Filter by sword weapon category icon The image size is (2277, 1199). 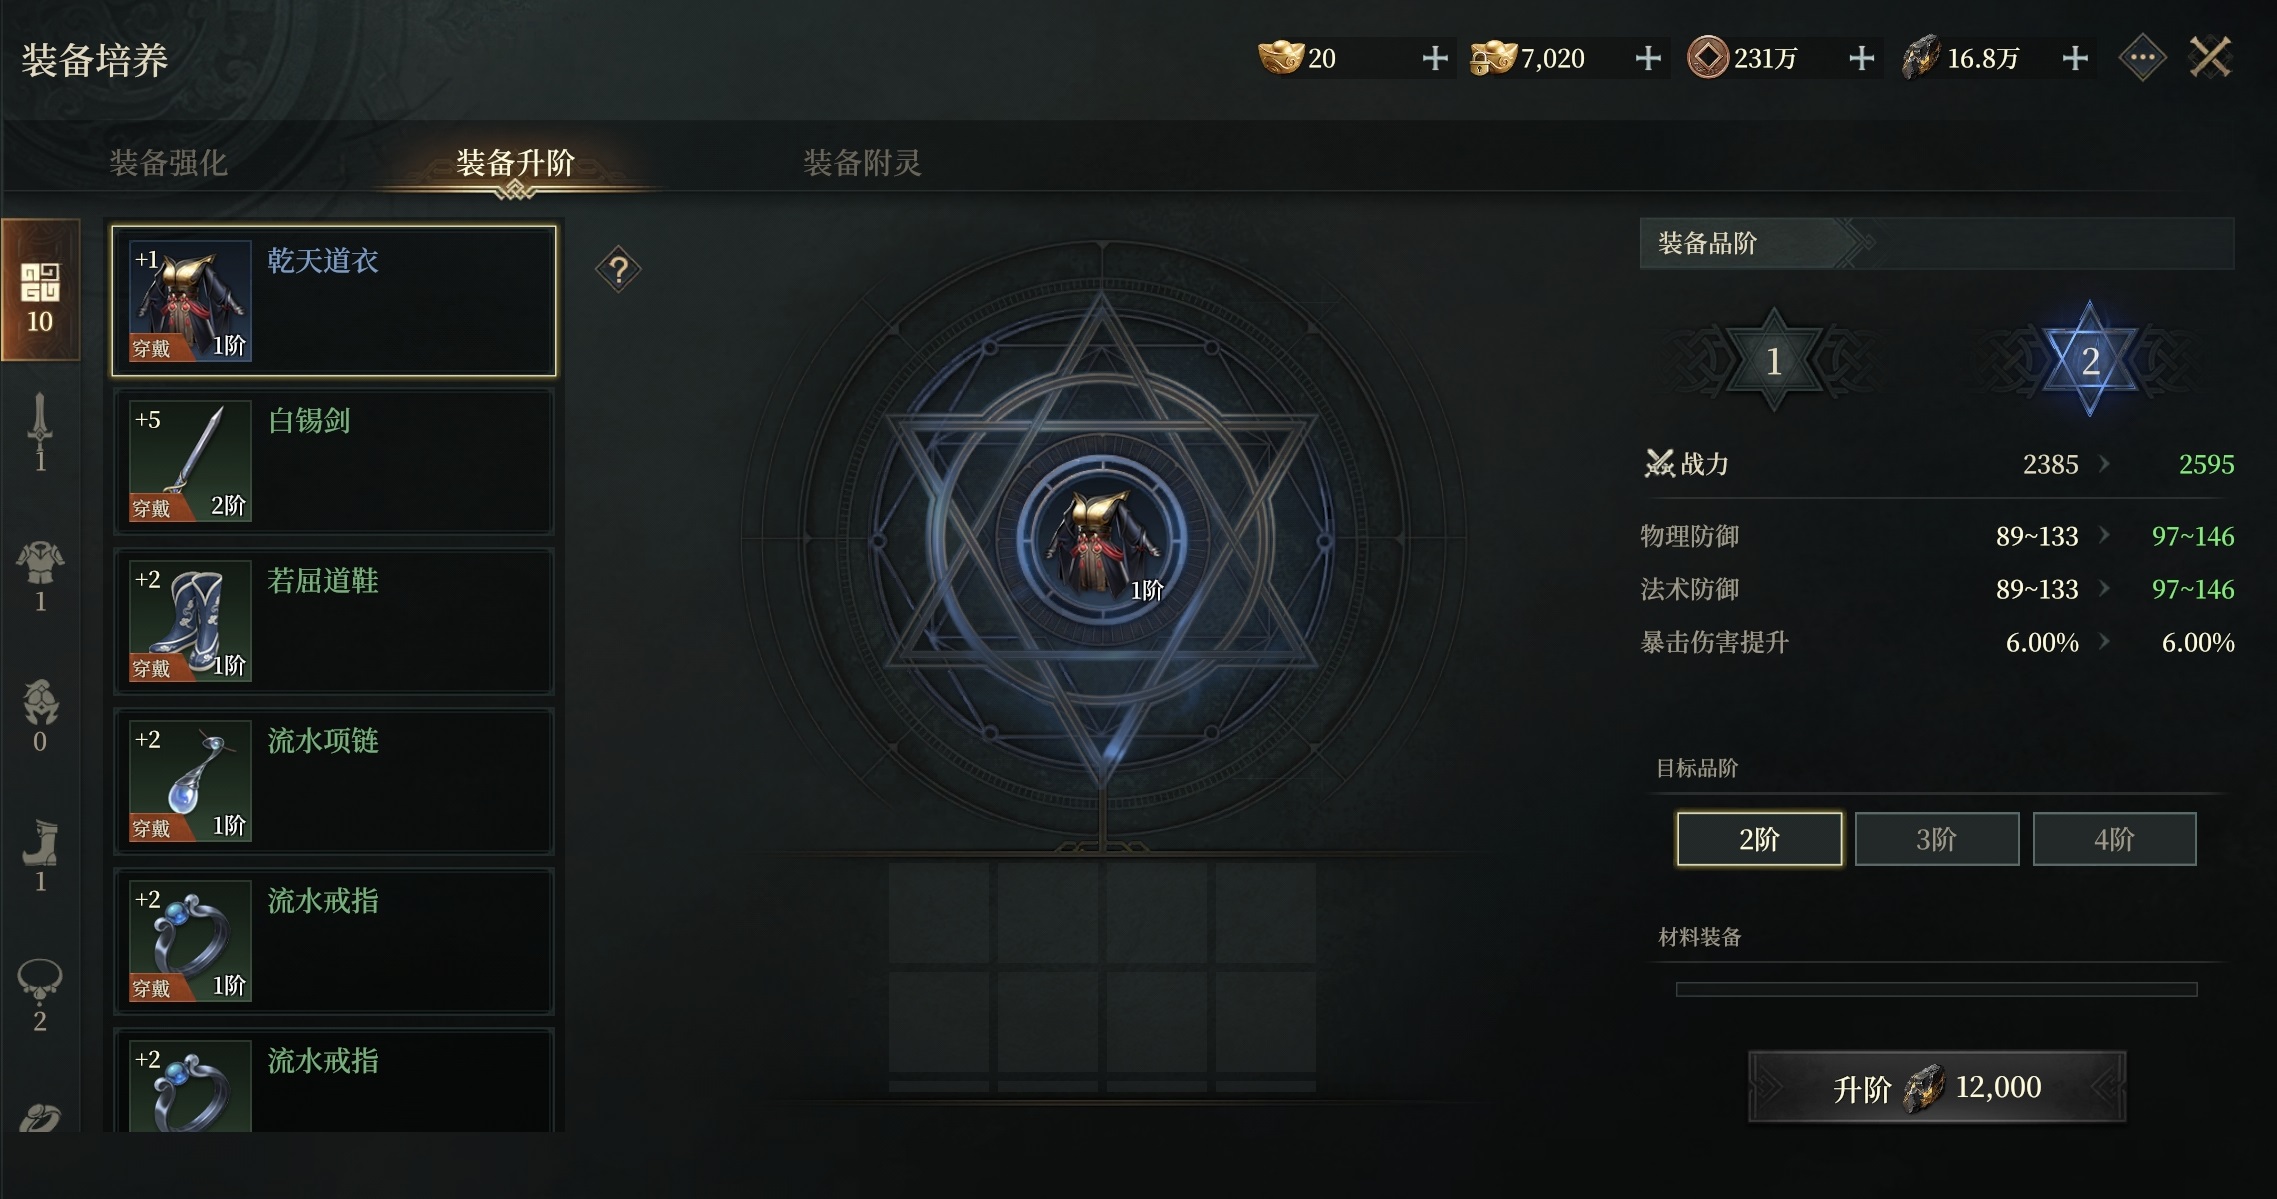click(x=40, y=431)
